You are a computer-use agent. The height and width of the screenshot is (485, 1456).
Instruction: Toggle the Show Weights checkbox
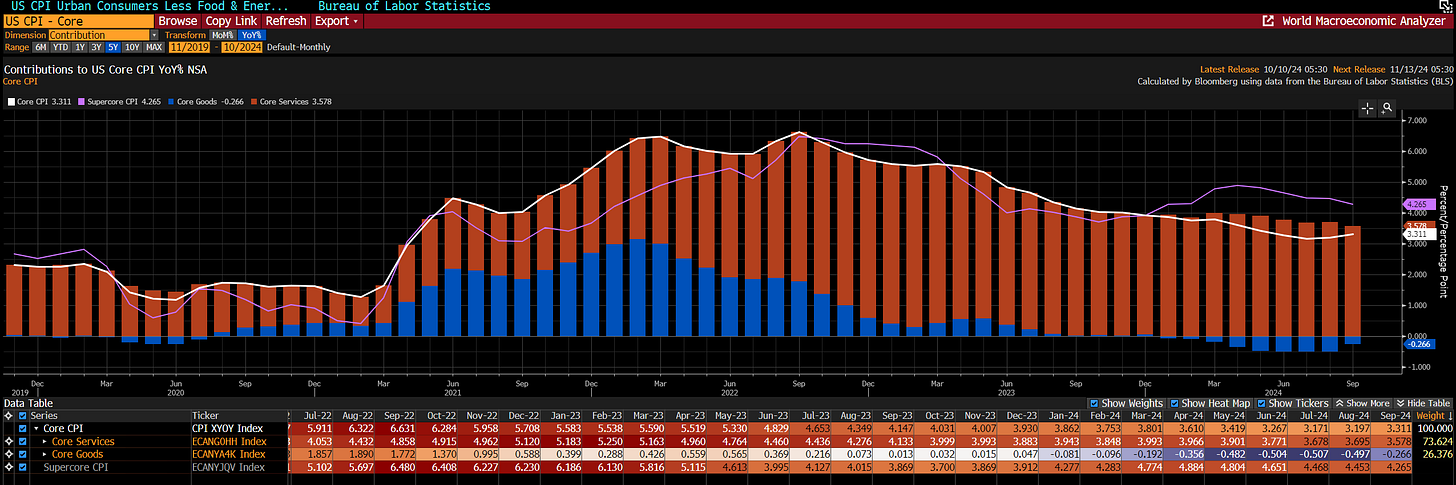point(1094,403)
